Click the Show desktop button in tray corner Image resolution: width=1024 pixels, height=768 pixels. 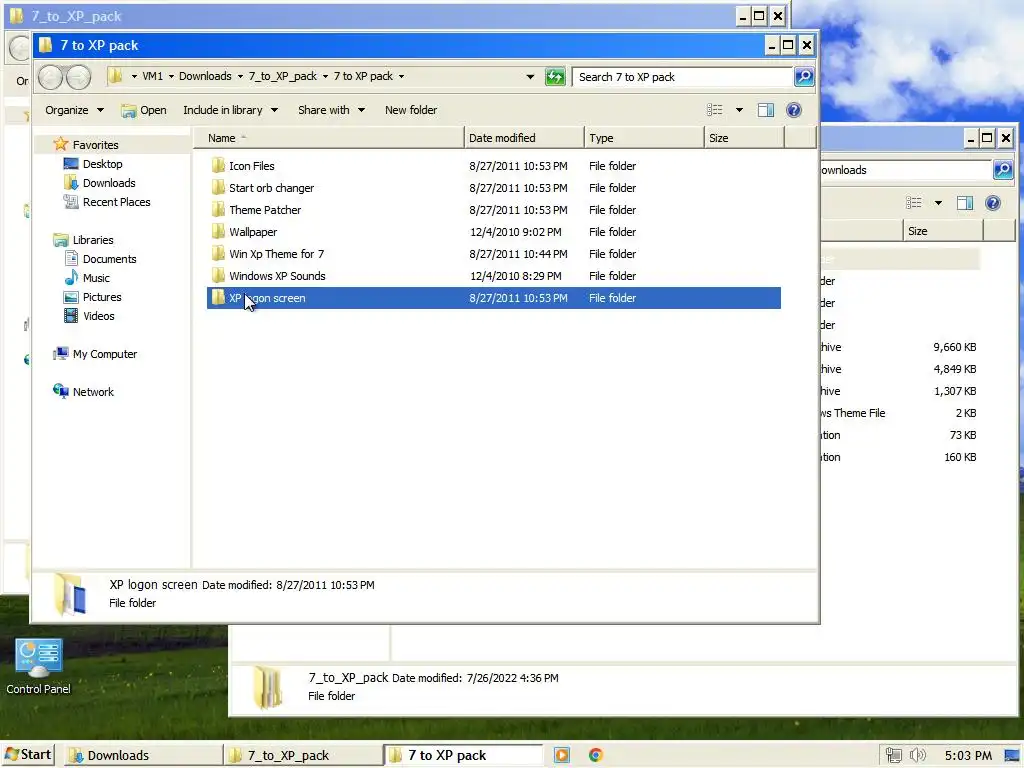click(1013, 755)
